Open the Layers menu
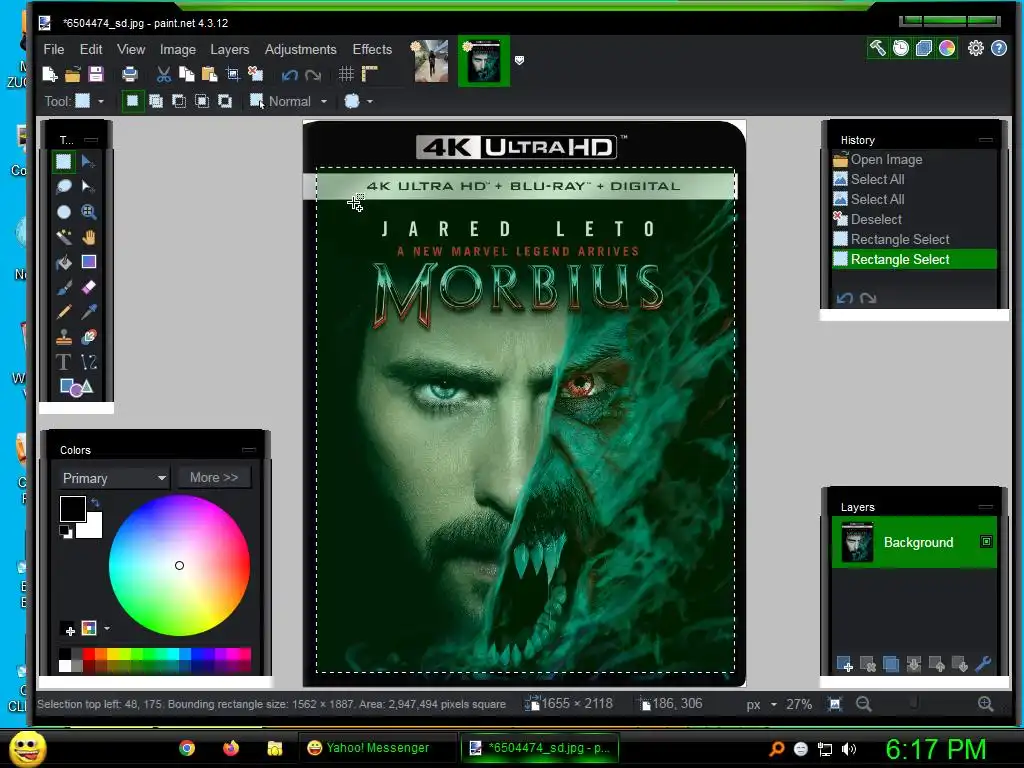Image resolution: width=1024 pixels, height=768 pixels. 229,50
